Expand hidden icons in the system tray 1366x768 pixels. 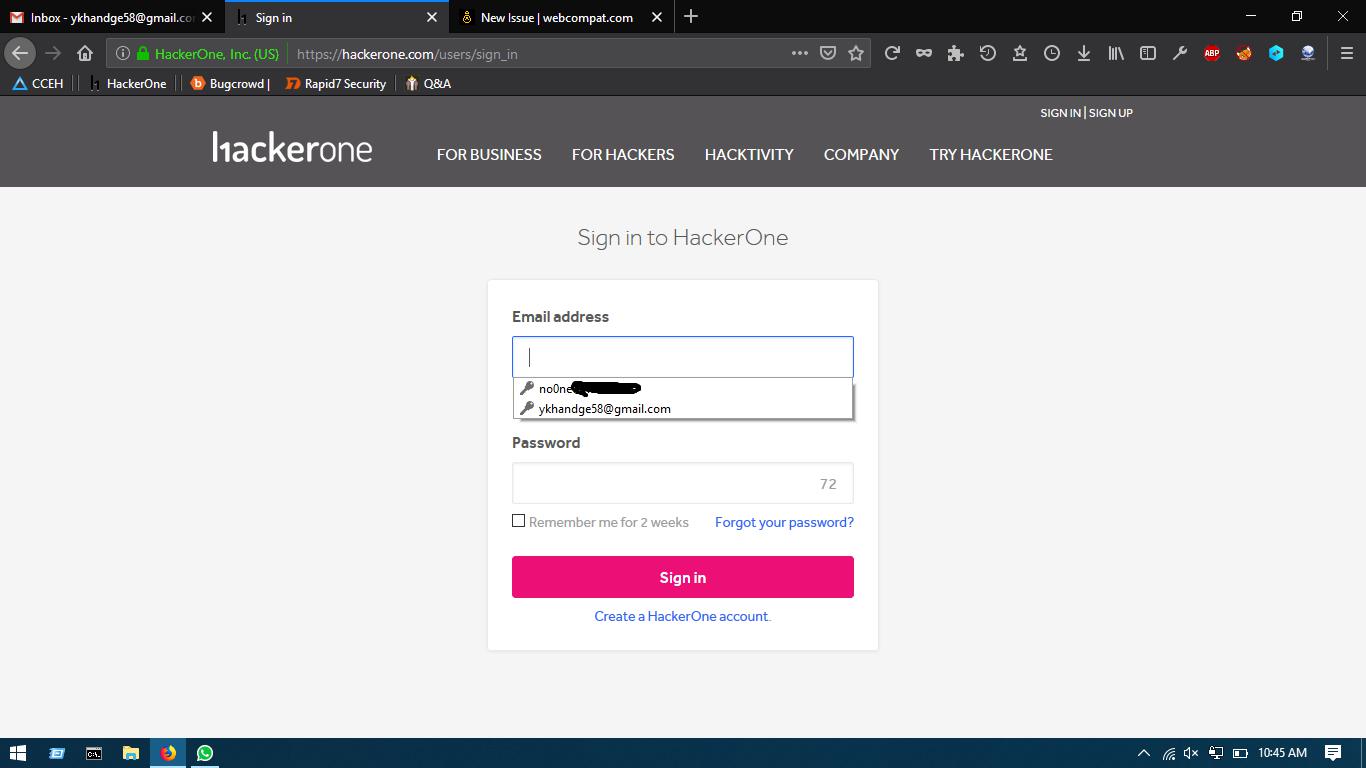coord(1143,752)
